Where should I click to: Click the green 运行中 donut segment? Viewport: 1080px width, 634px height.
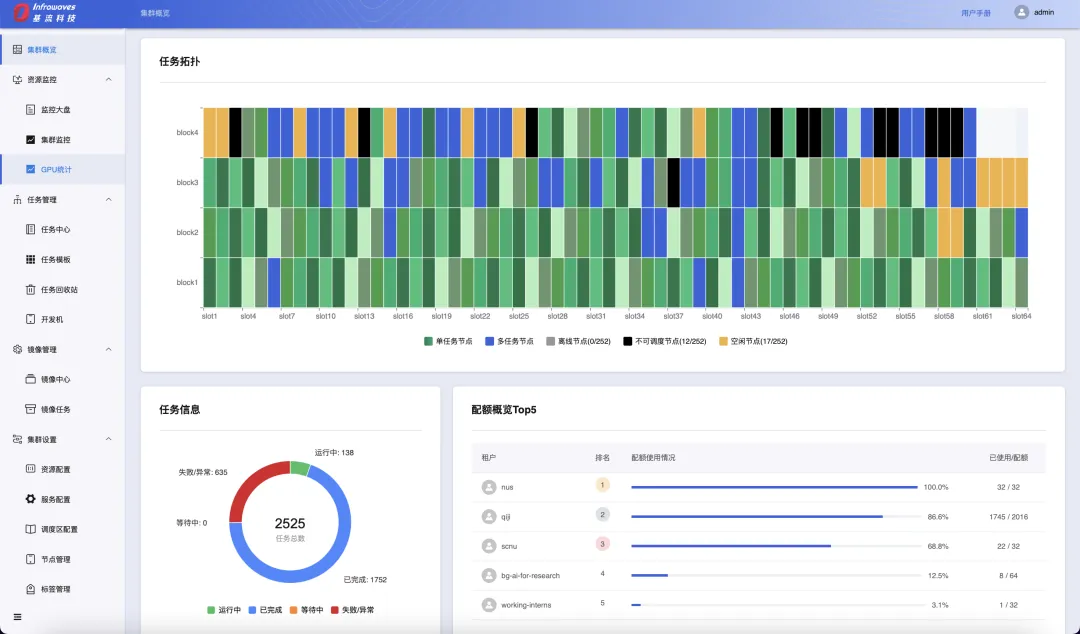[x=300, y=469]
